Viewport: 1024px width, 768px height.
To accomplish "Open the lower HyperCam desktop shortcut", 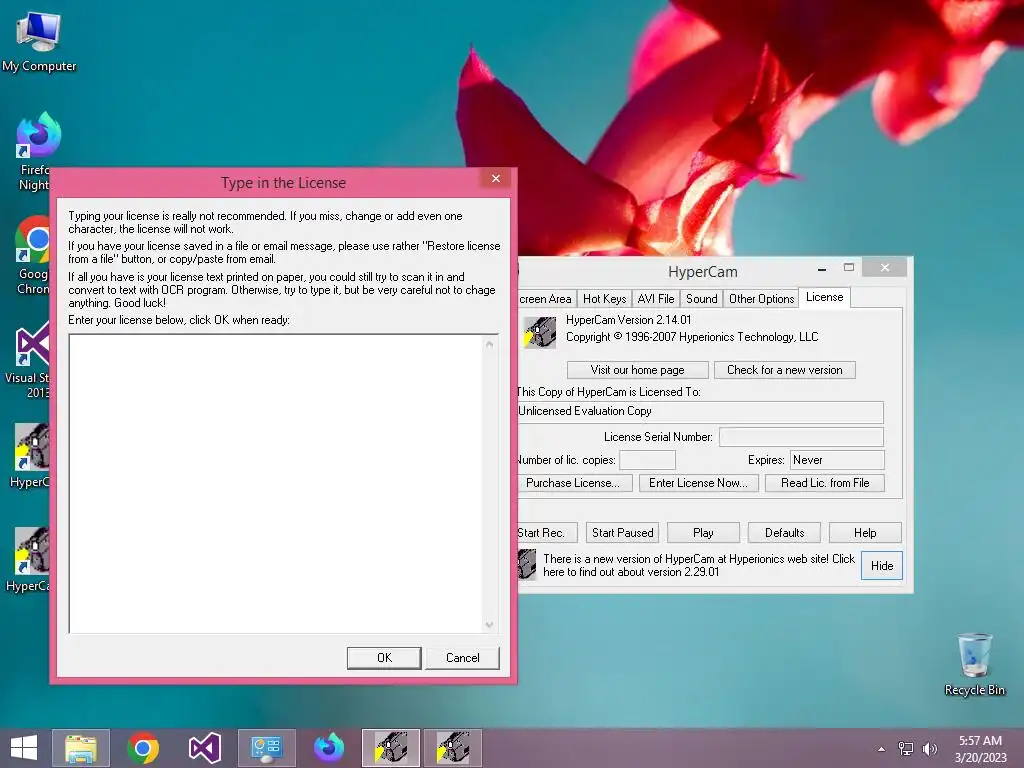I will [x=29, y=560].
